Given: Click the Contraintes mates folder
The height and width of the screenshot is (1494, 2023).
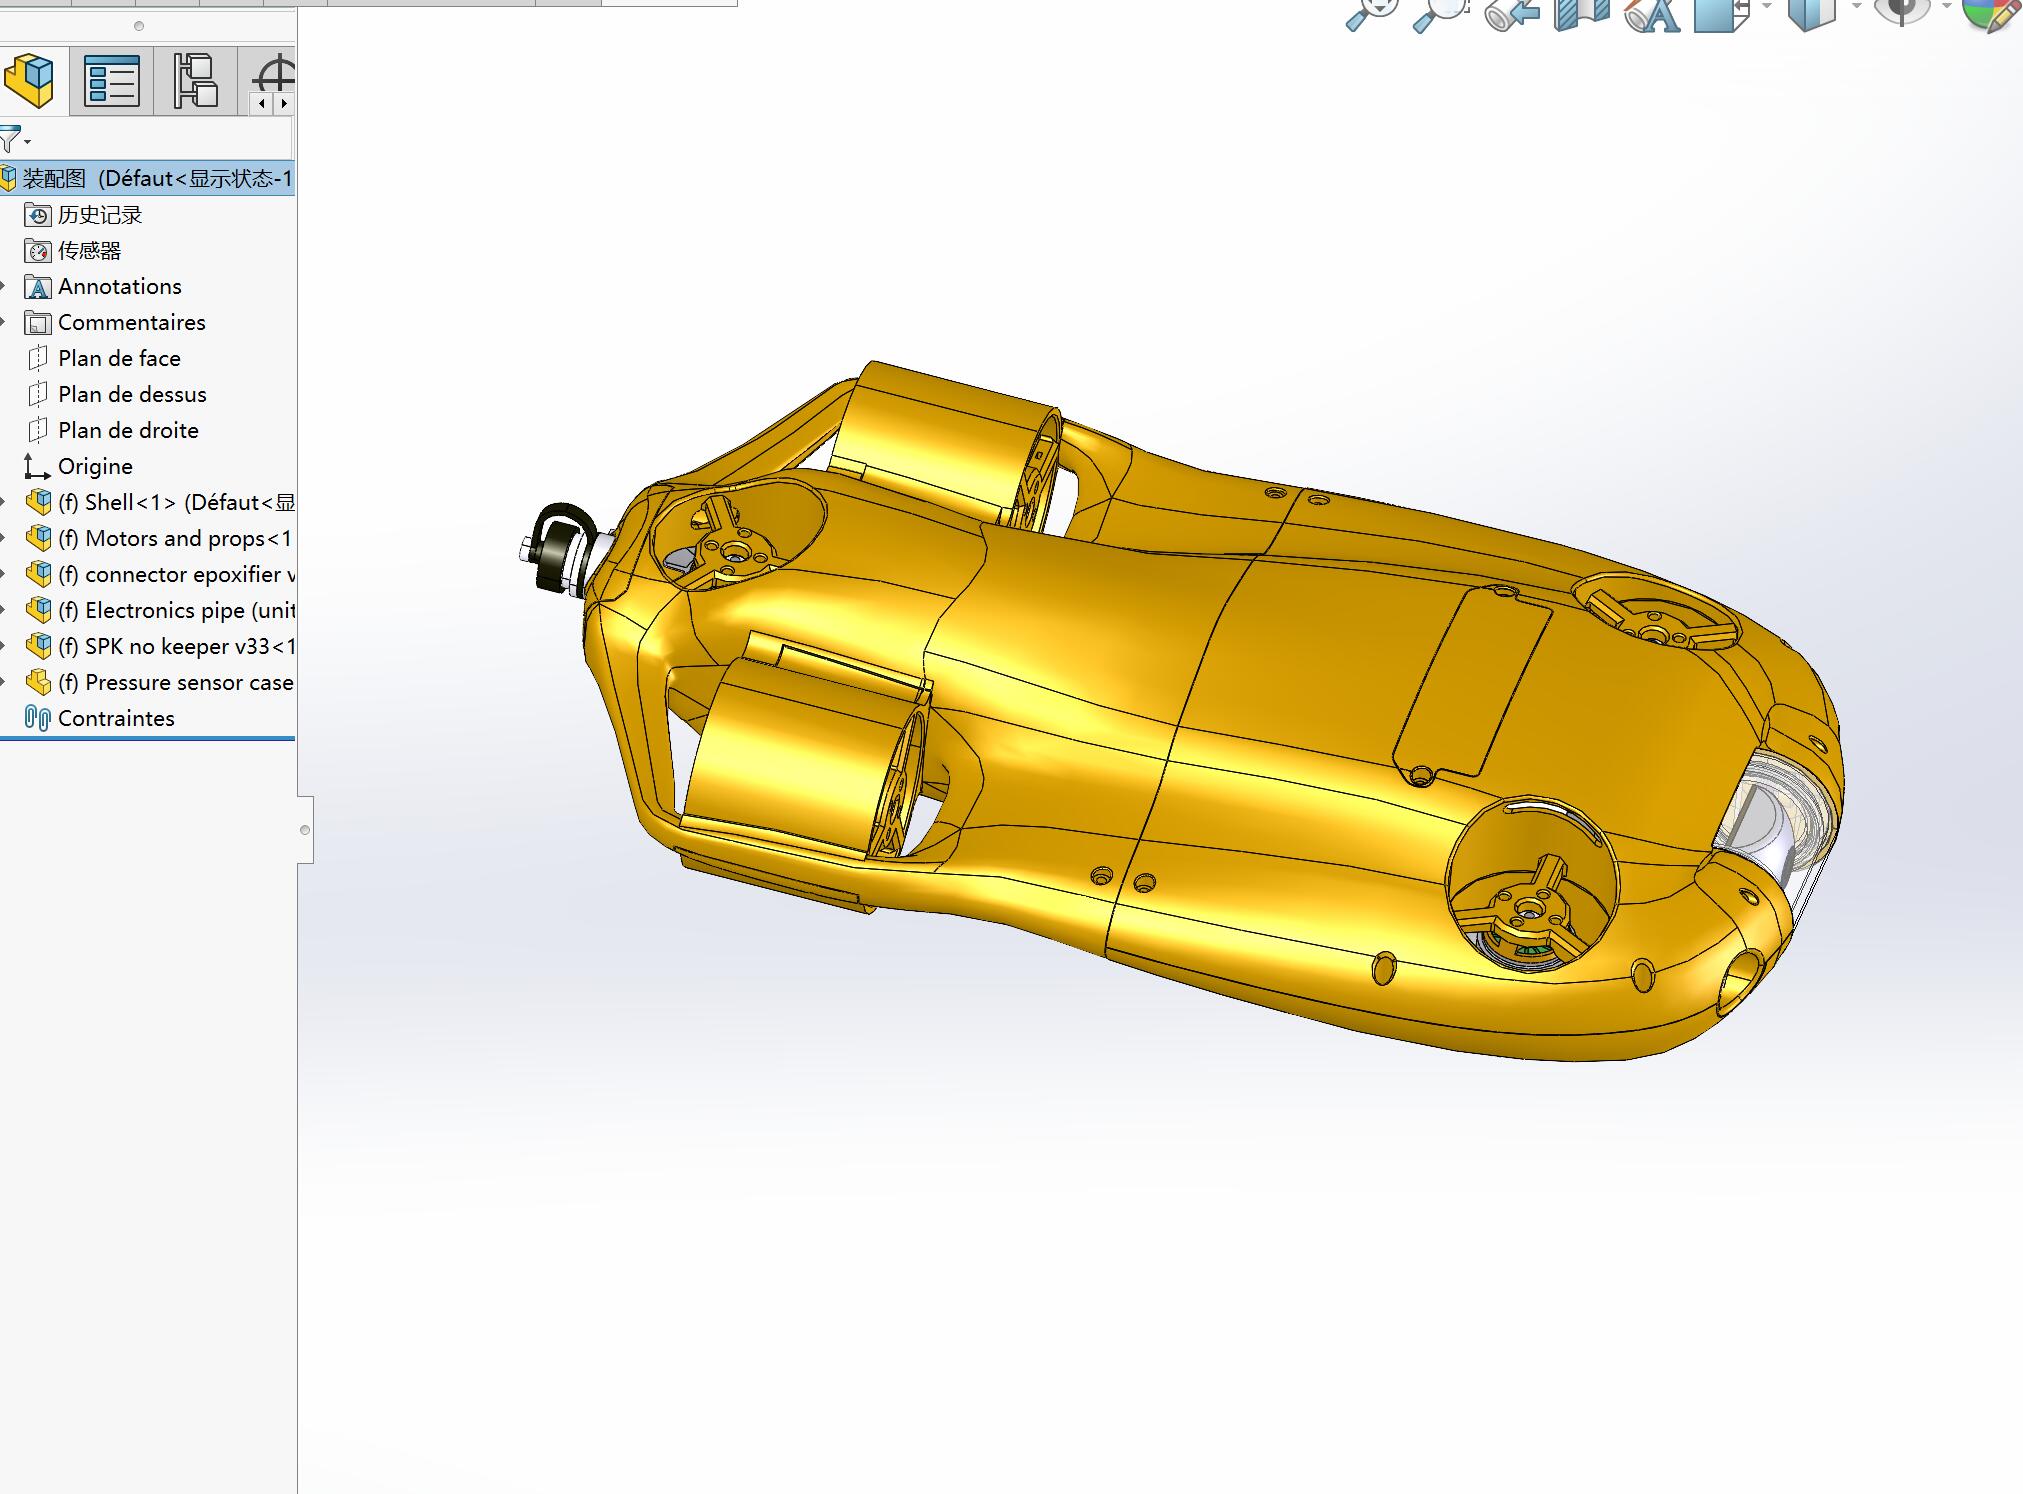Looking at the screenshot, I should click(x=116, y=718).
